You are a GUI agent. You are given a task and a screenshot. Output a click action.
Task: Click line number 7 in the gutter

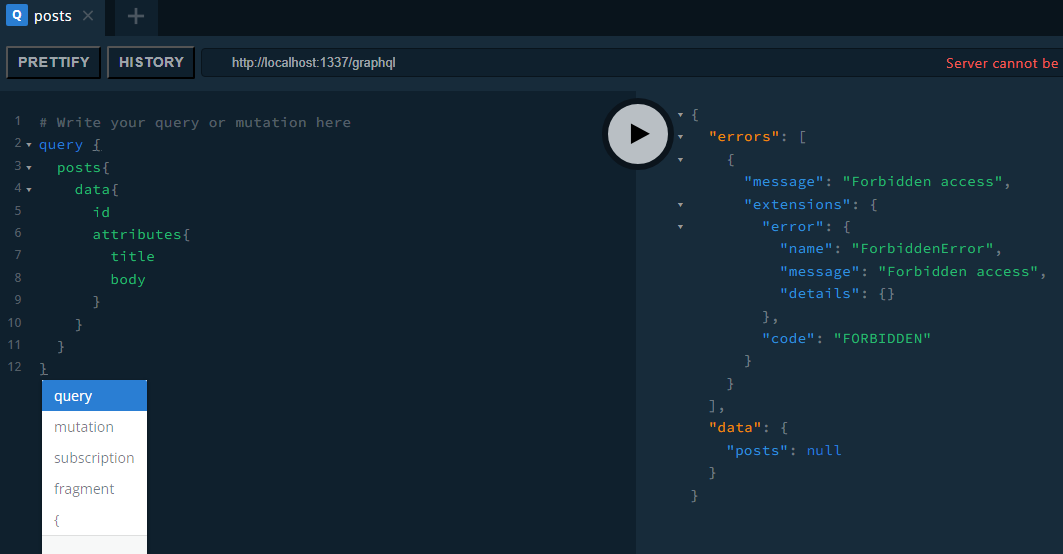pyautogui.click(x=18, y=255)
